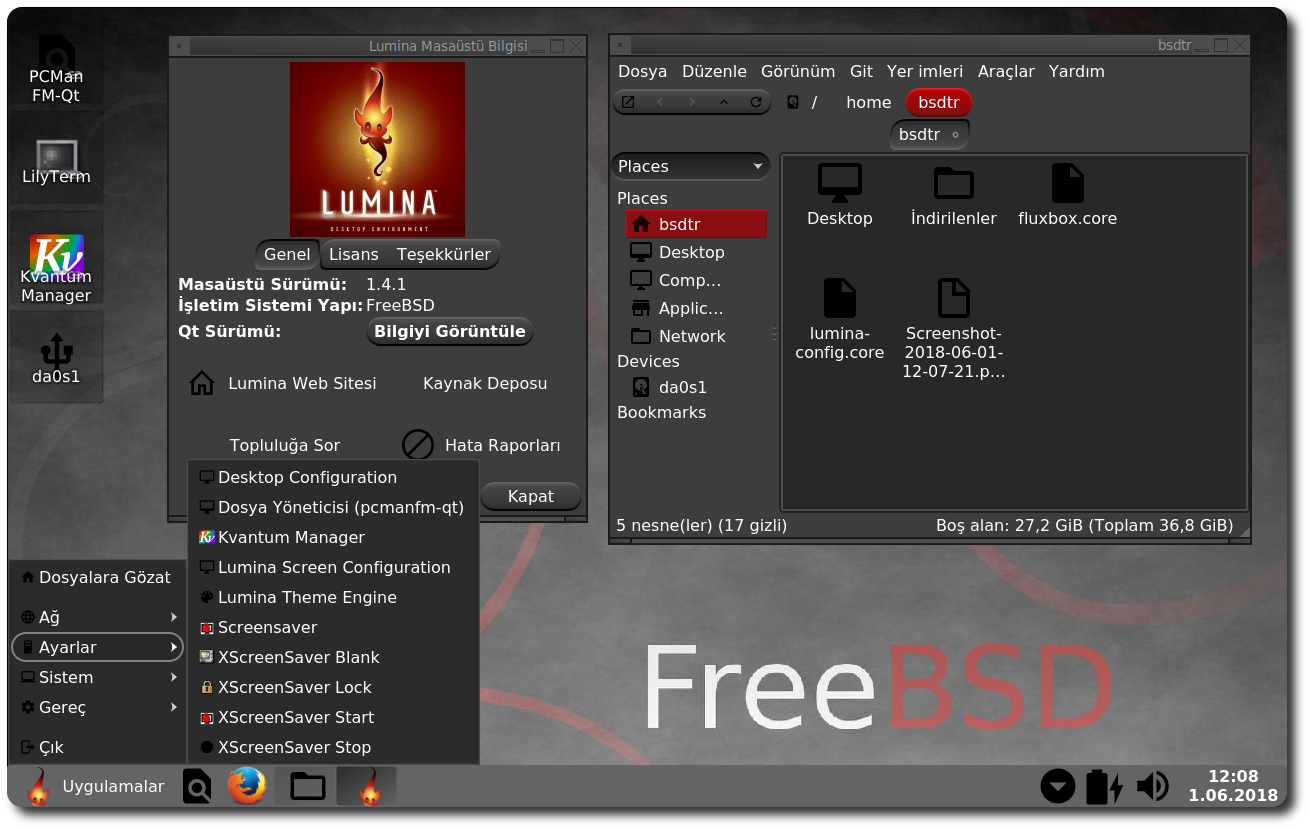1310x830 pixels.
Task: Select the İndirilenler folder
Action: 954,196
